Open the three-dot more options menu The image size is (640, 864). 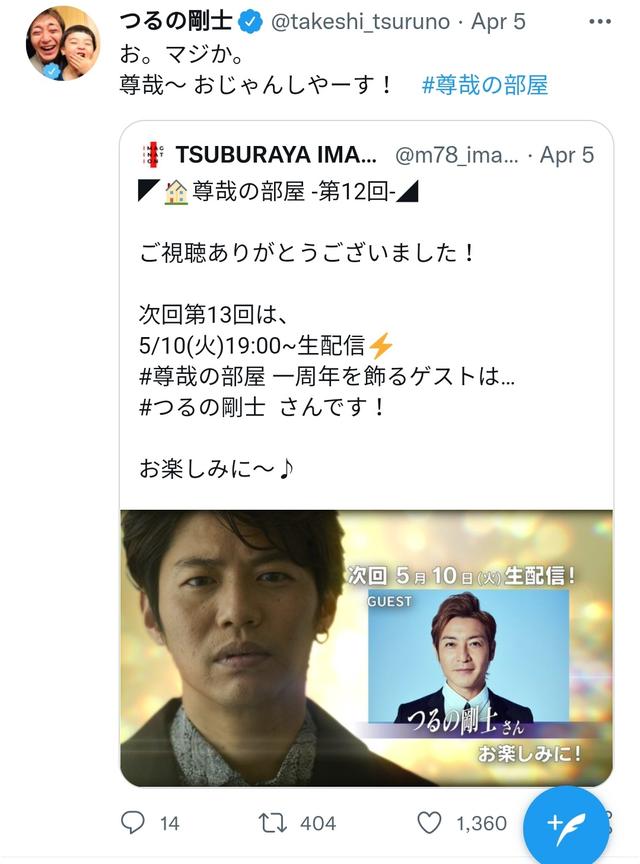click(600, 22)
